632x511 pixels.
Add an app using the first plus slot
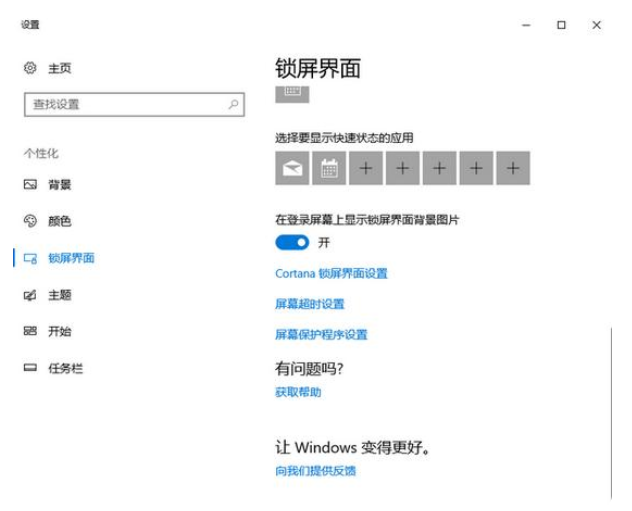click(366, 169)
